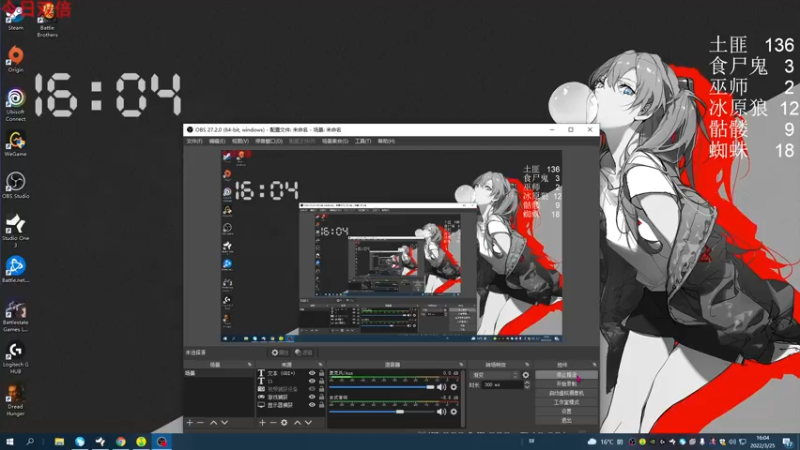800x450 pixels.
Task: Open source 属性 properties button above Scenes
Action: pos(280,353)
